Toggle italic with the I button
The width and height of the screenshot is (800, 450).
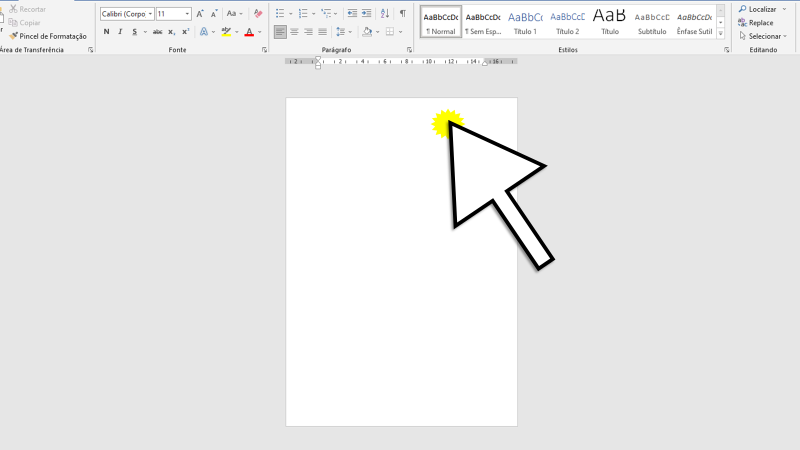[x=120, y=32]
